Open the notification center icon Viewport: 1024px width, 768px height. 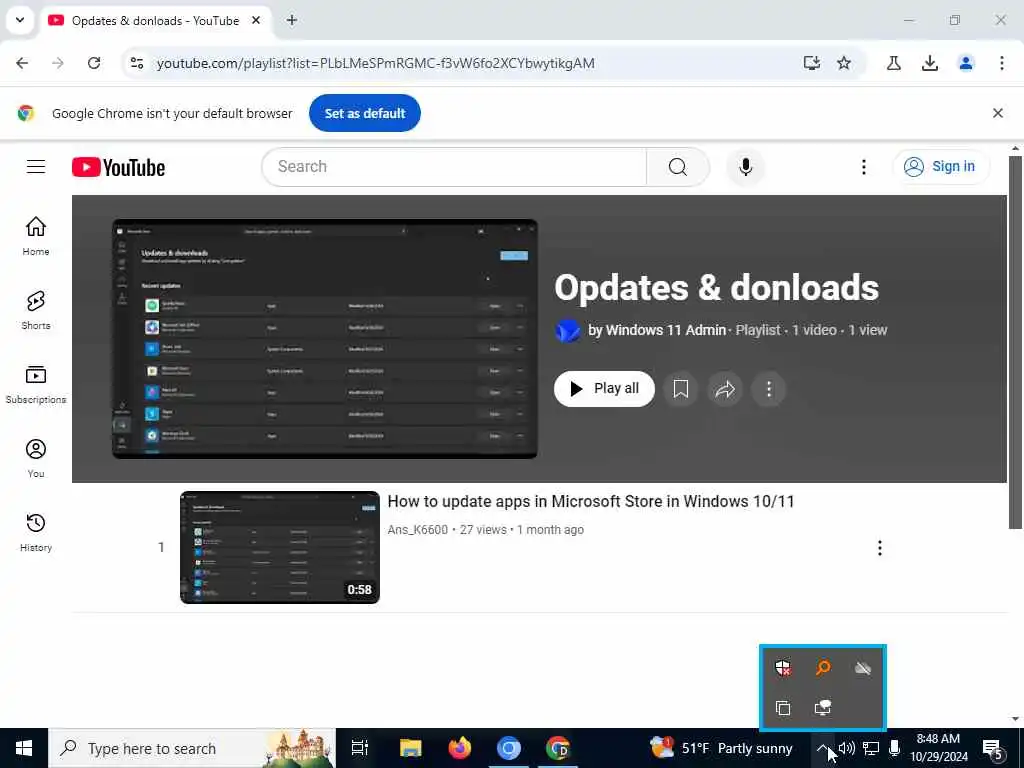pyautogui.click(x=993, y=749)
